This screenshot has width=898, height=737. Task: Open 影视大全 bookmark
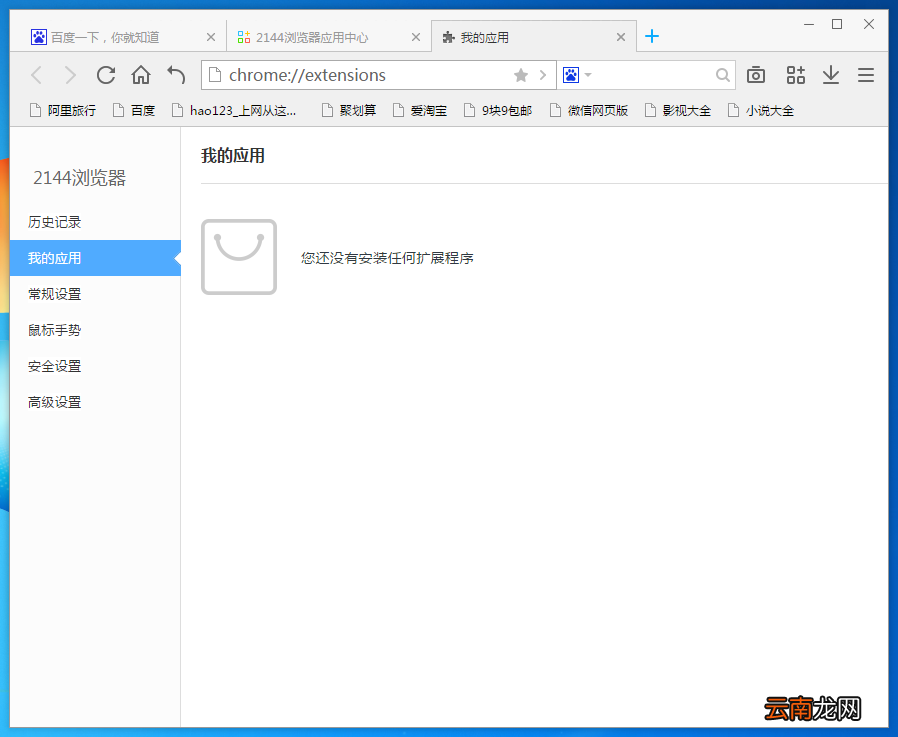tap(678, 111)
